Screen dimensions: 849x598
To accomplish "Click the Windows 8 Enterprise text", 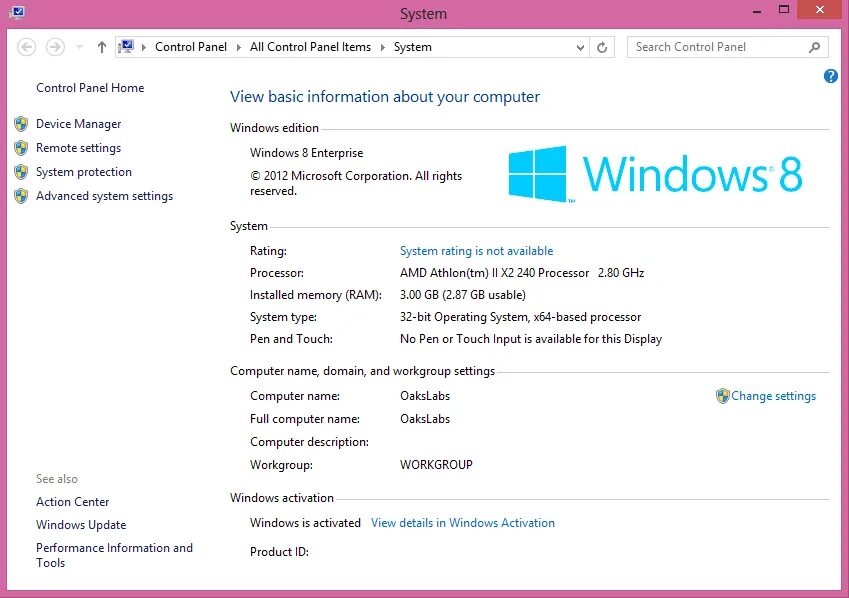I will click(306, 153).
